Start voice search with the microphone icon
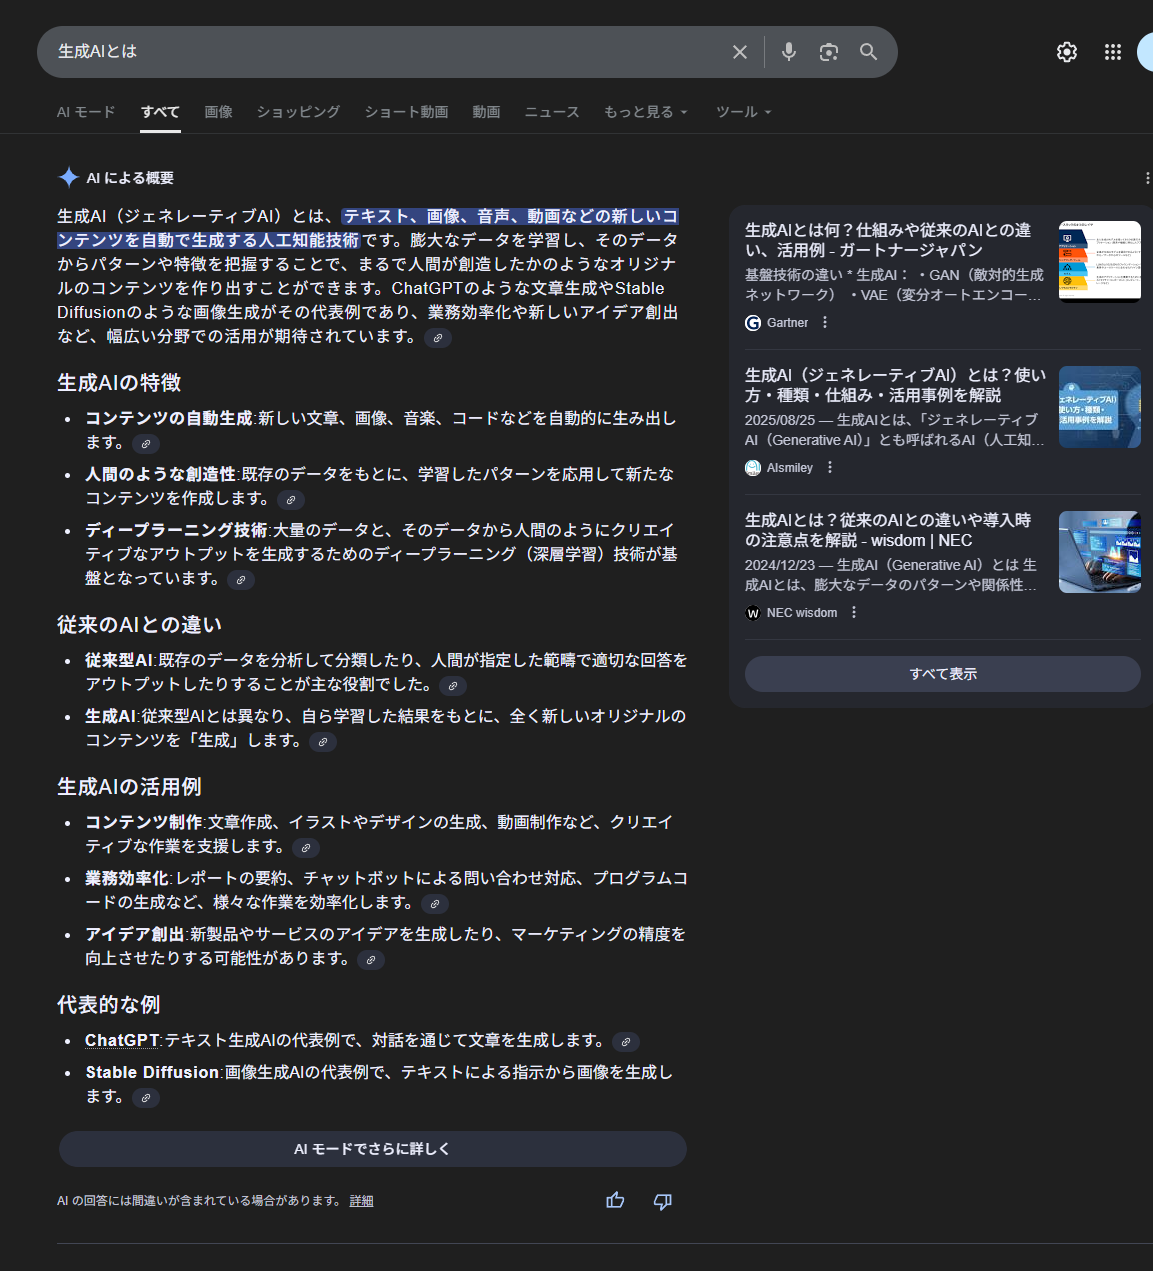 (789, 52)
